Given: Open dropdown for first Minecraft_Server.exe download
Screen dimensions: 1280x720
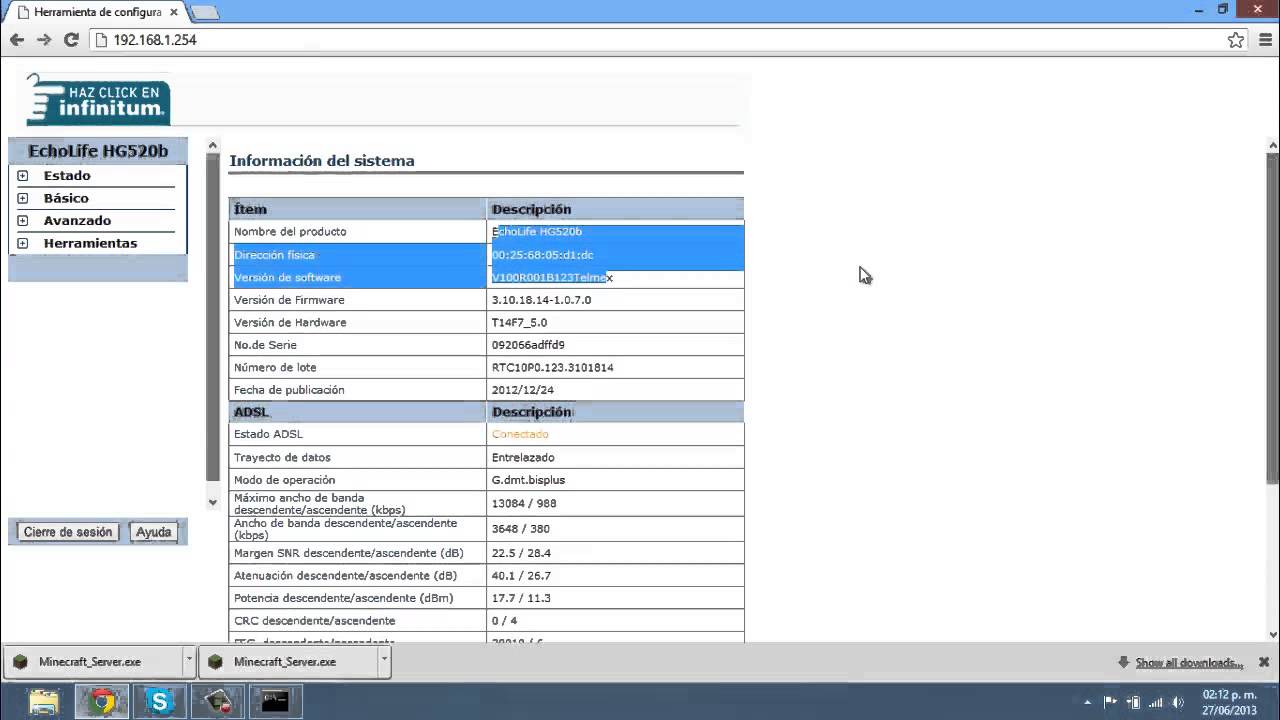Looking at the screenshot, I should [x=189, y=661].
